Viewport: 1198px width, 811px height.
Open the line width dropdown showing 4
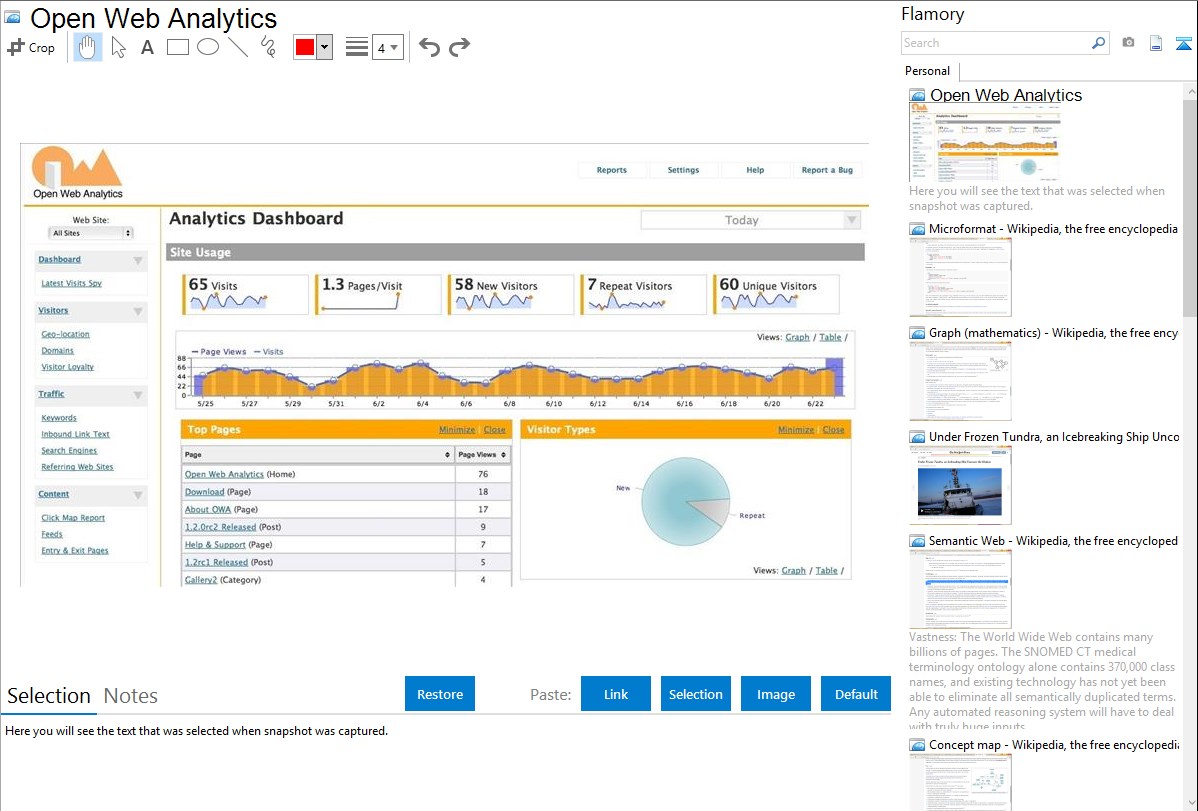point(387,47)
